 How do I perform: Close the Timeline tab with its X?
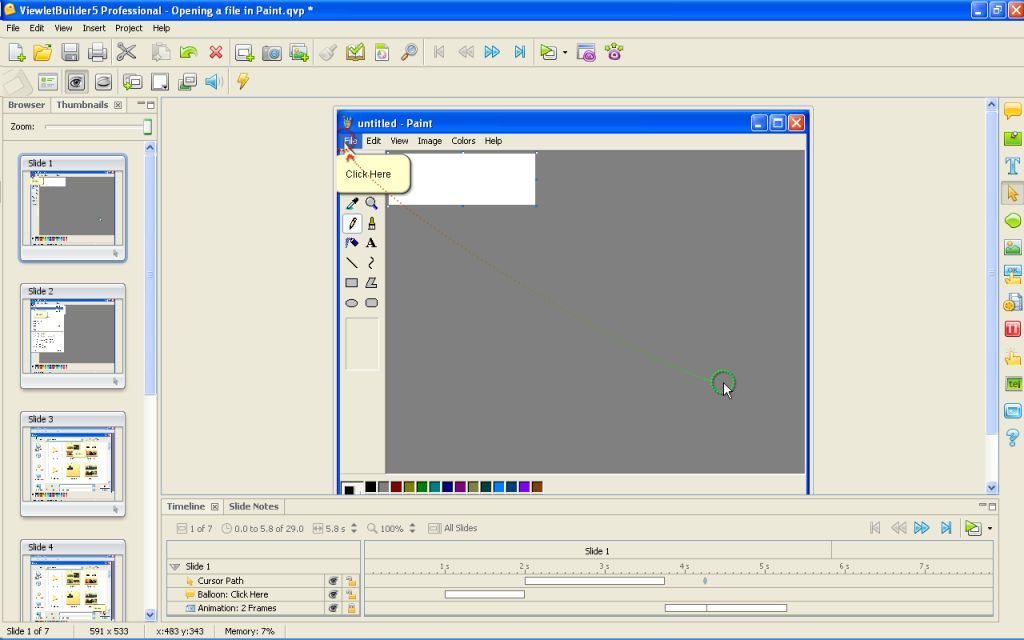(x=214, y=507)
